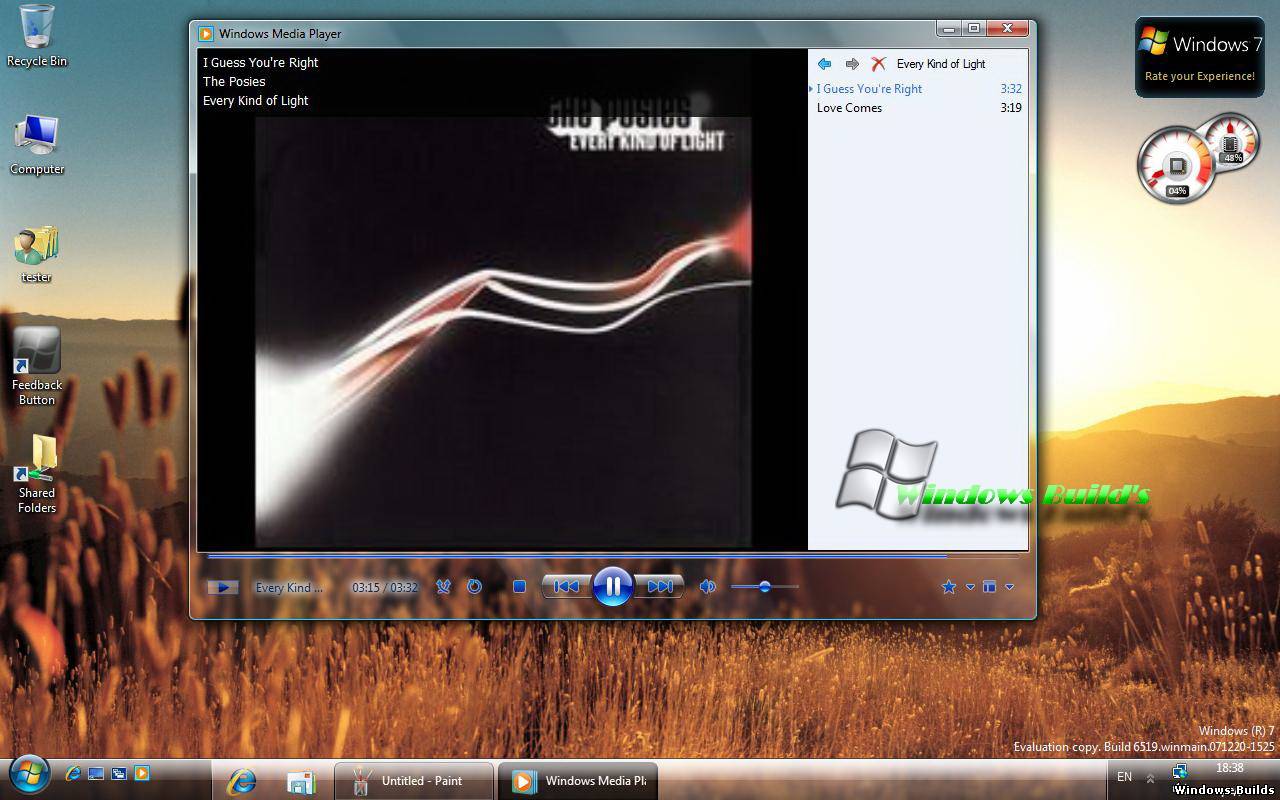Image resolution: width=1280 pixels, height=800 pixels.
Task: Skip to the previous track
Action: (566, 587)
